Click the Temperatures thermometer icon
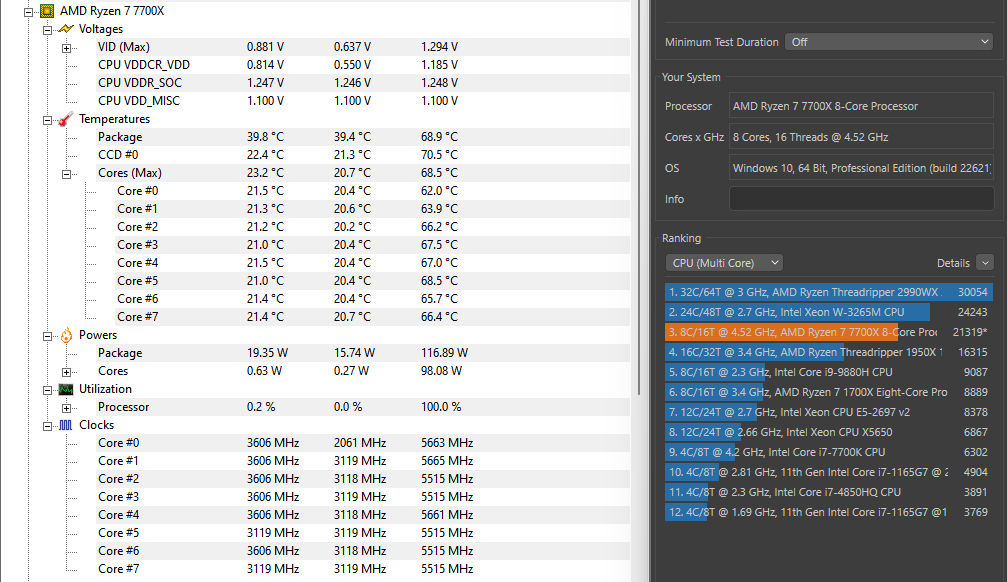The width and height of the screenshot is (1007, 582). [x=66, y=119]
